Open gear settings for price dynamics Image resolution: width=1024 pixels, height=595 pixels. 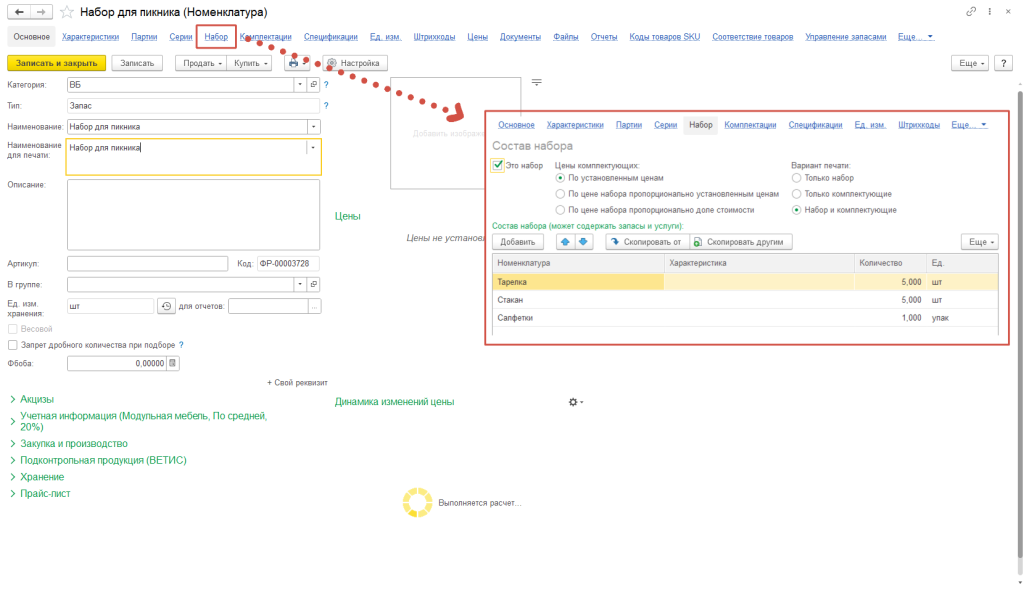(x=574, y=402)
